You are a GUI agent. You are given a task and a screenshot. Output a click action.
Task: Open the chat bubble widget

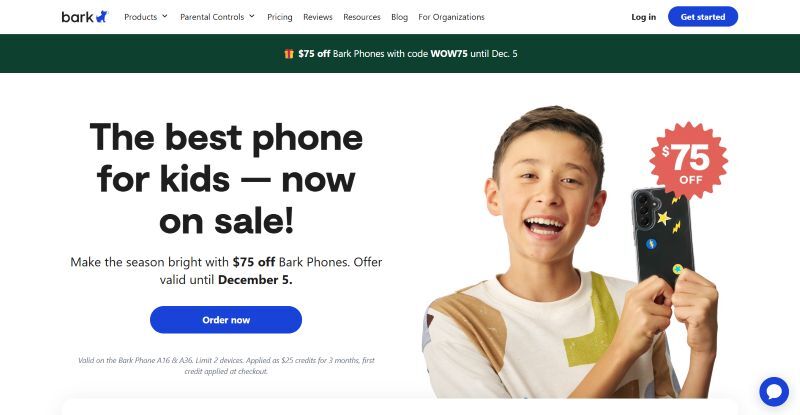773,392
